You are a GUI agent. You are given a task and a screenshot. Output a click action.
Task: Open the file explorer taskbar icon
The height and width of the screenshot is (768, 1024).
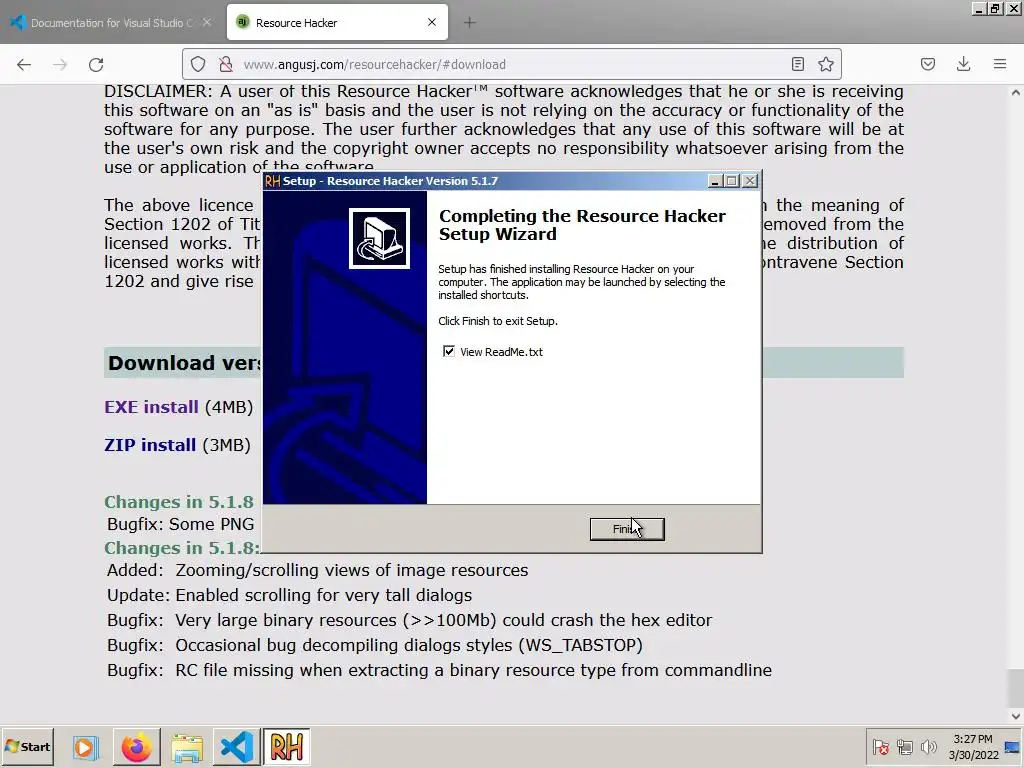pos(187,746)
